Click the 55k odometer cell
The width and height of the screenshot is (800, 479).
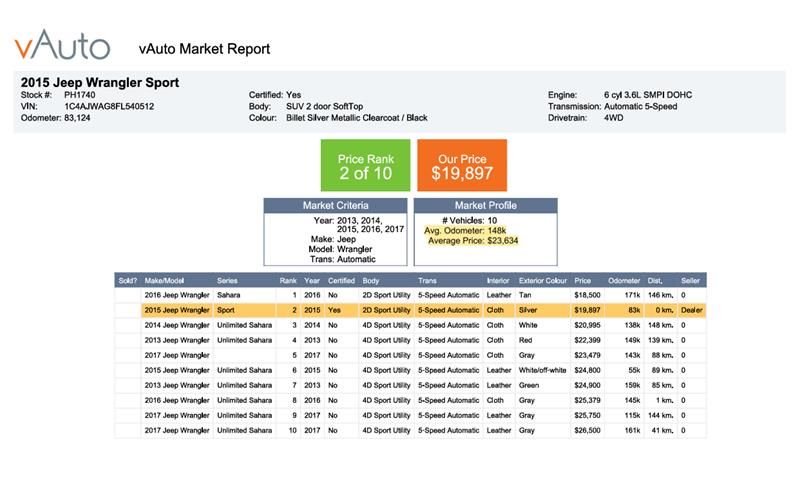634,370
